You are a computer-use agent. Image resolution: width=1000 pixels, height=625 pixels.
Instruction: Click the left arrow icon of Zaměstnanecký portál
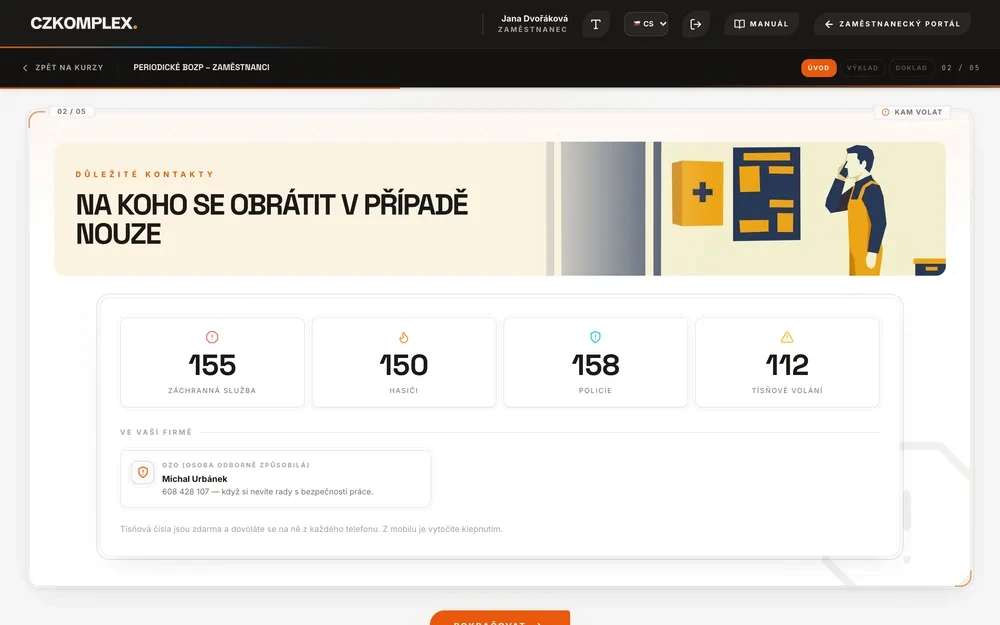[x=828, y=24]
